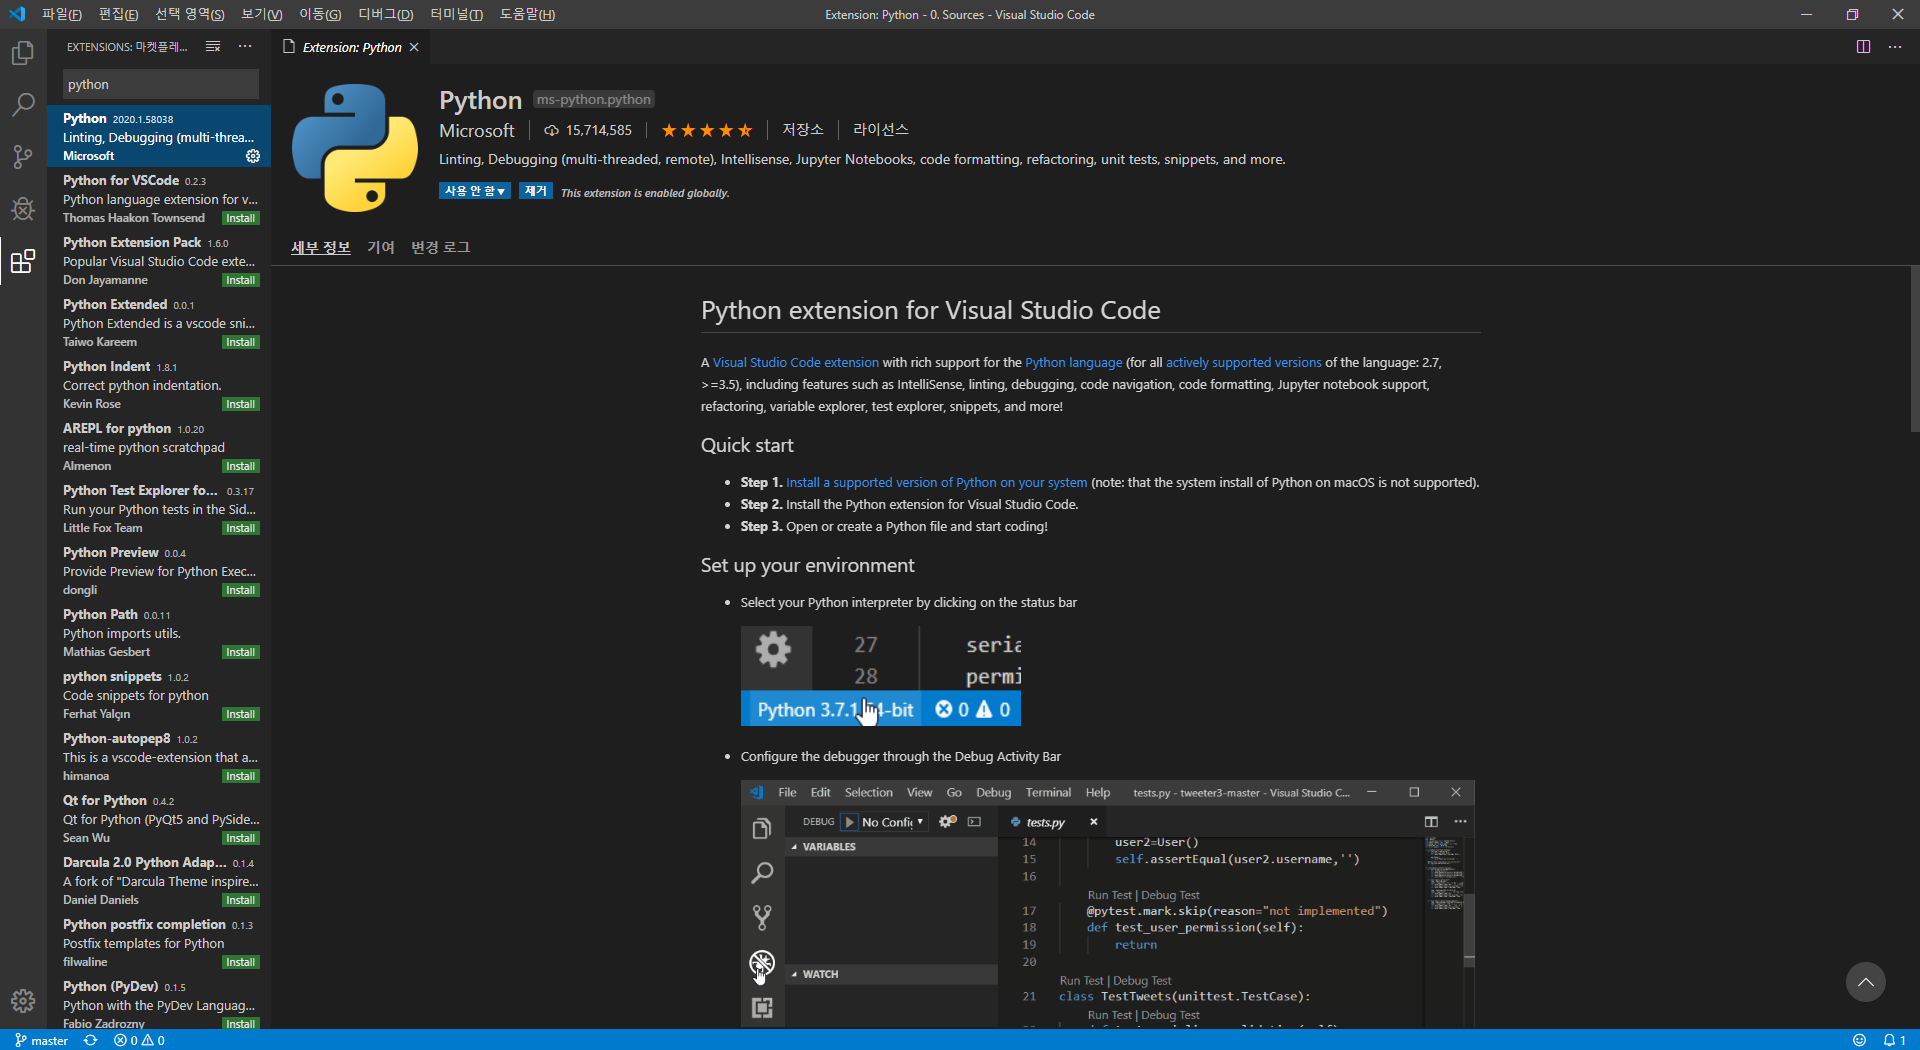Open the Debug view in activity bar
The image size is (1920, 1050).
click(x=23, y=208)
